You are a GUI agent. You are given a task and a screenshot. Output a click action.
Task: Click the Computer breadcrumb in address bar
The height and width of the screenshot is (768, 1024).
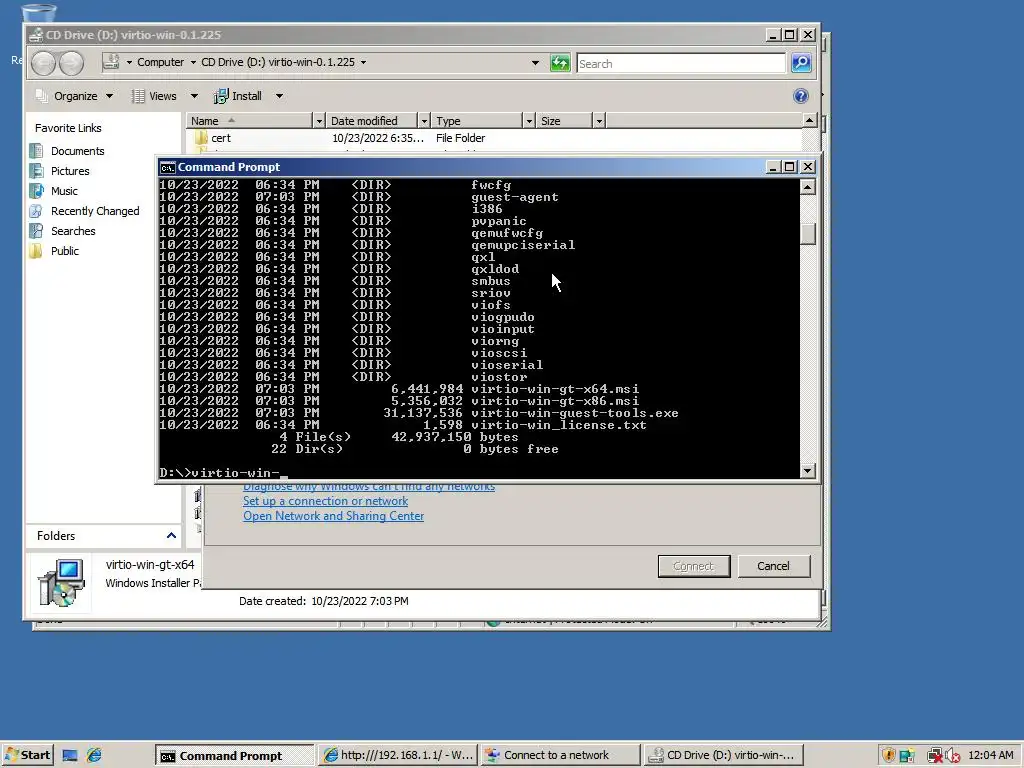pyautogui.click(x=160, y=62)
